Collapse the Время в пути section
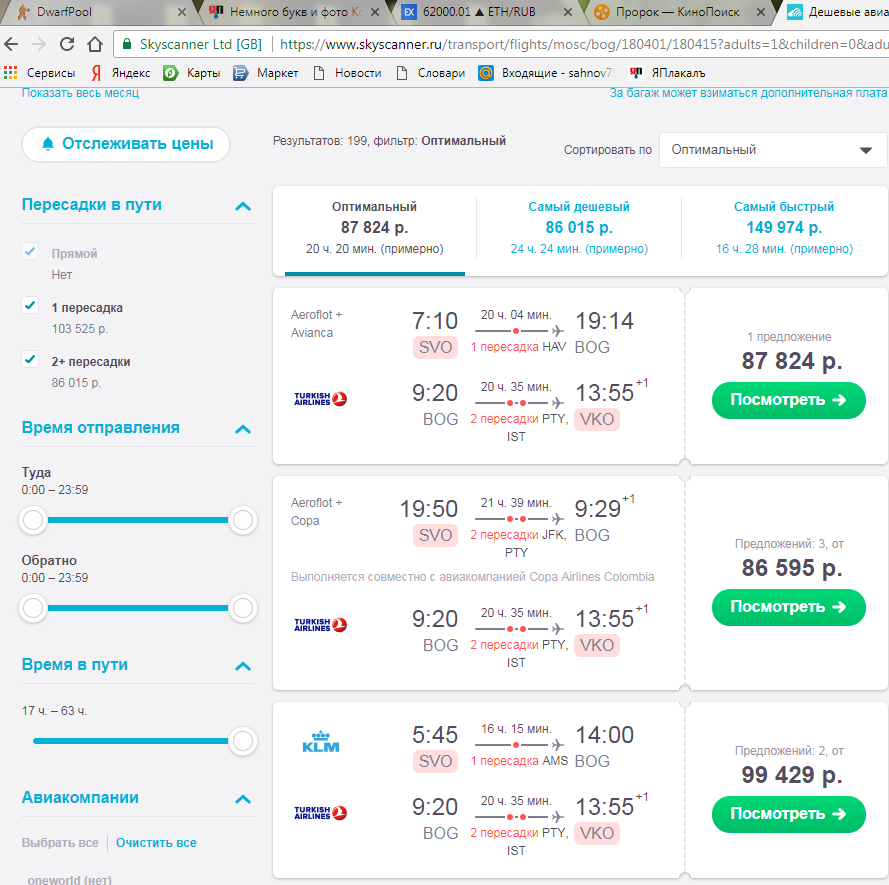Image resolution: width=889 pixels, height=885 pixels. pyautogui.click(x=243, y=666)
